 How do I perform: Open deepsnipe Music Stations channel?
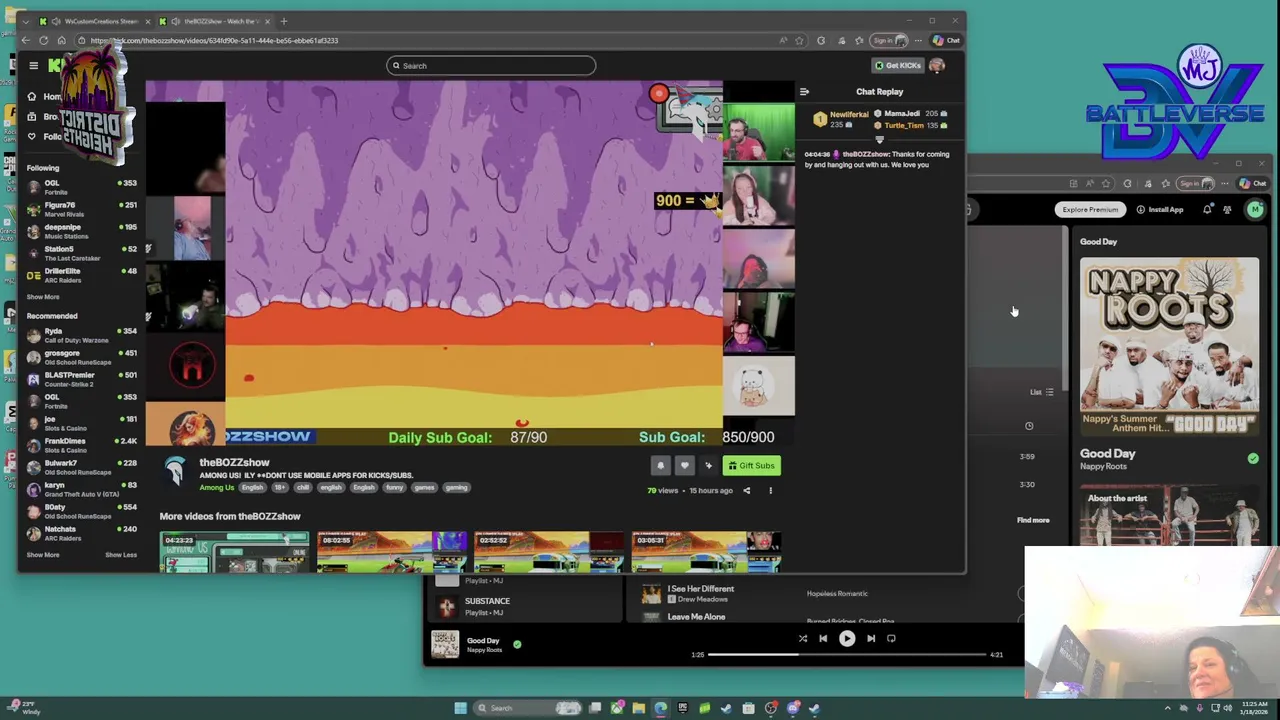[x=82, y=231]
